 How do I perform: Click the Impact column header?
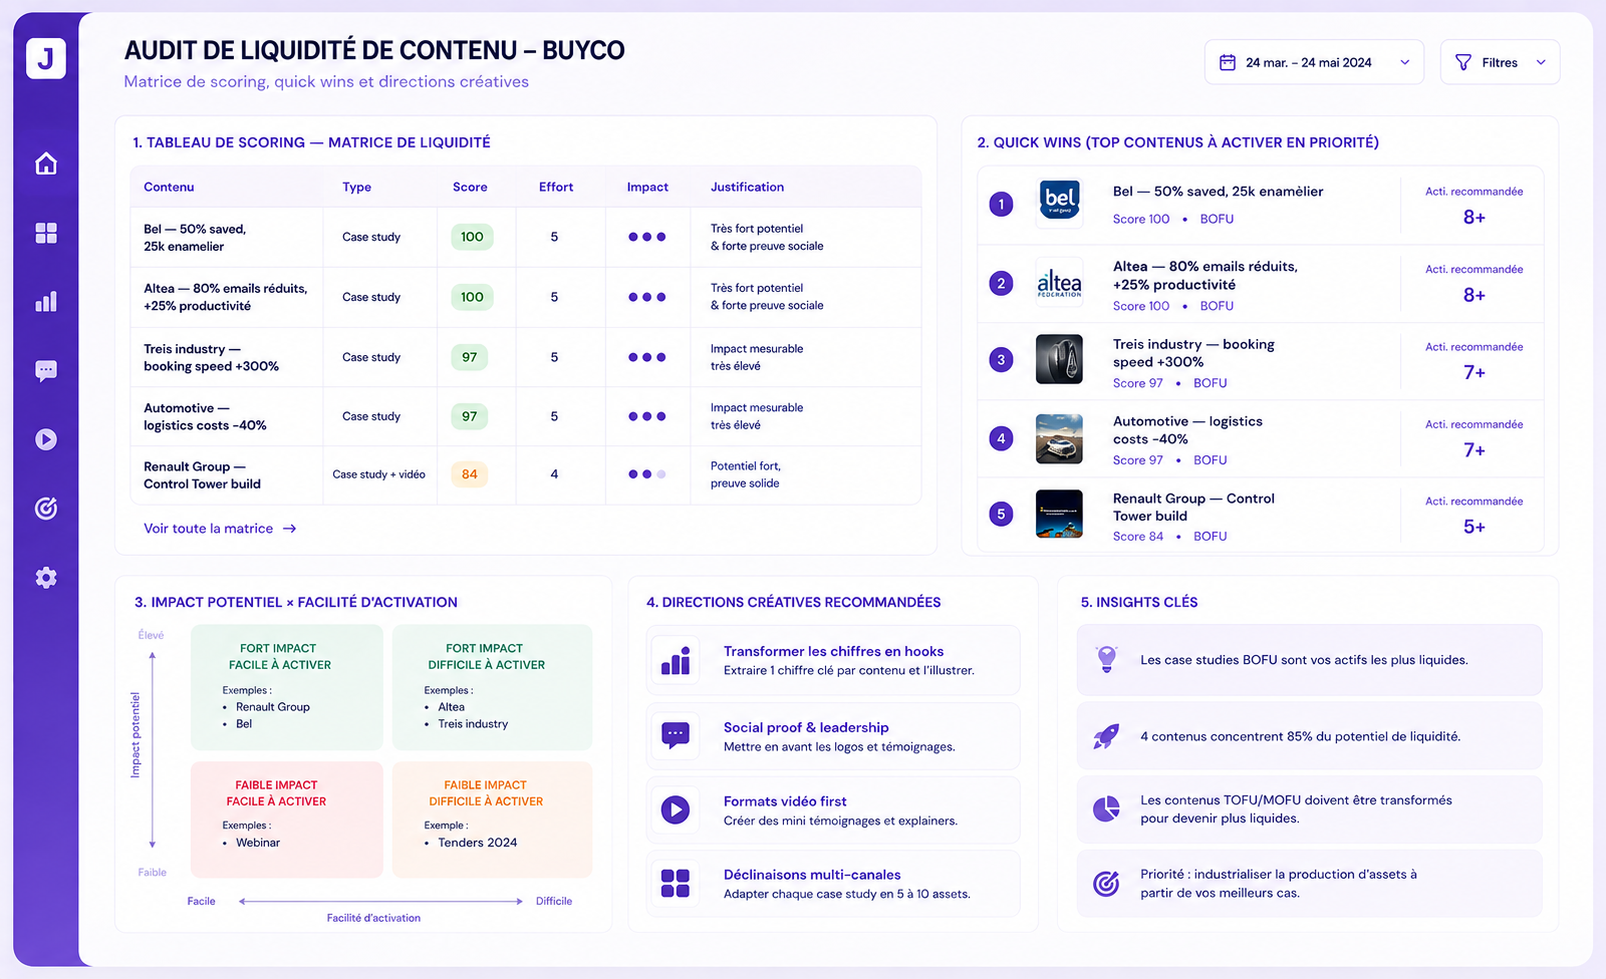(x=647, y=187)
